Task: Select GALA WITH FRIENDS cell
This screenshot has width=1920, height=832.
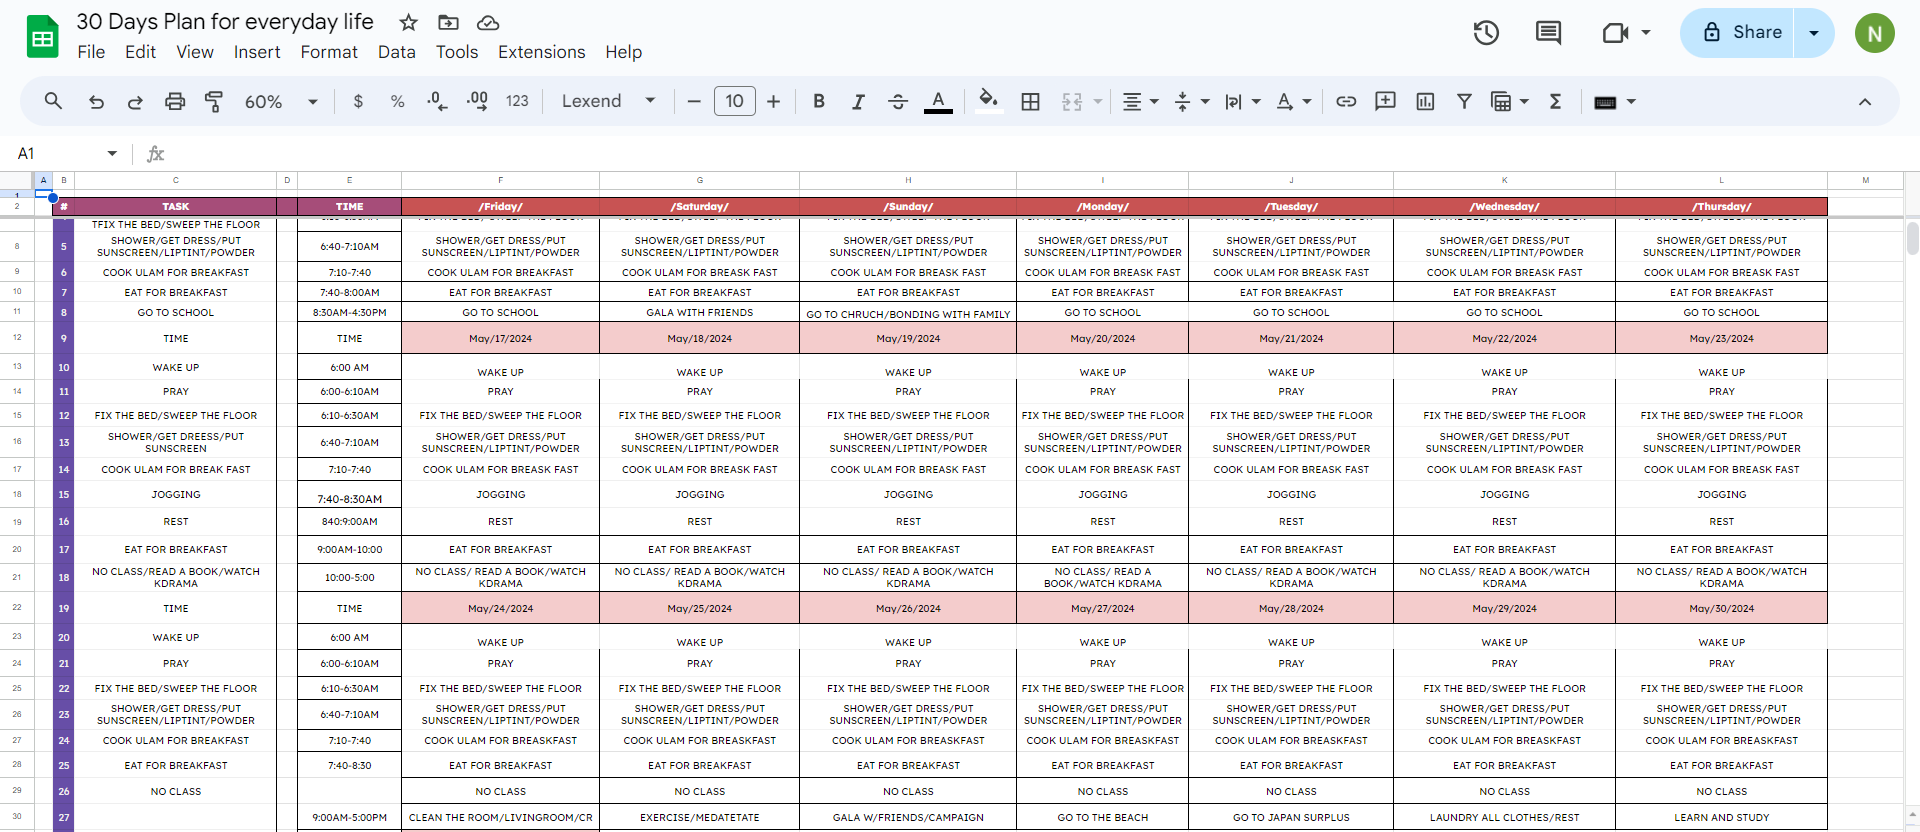Action: tap(700, 313)
